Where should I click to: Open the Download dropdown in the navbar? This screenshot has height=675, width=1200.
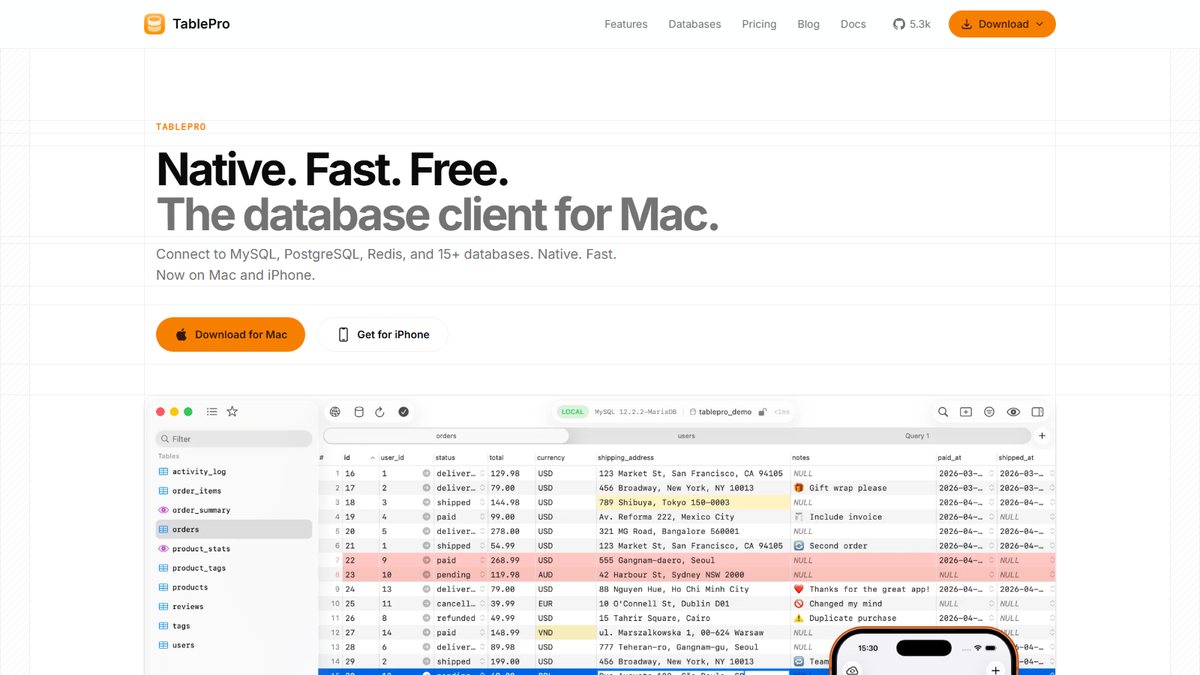pyautogui.click(x=1002, y=24)
